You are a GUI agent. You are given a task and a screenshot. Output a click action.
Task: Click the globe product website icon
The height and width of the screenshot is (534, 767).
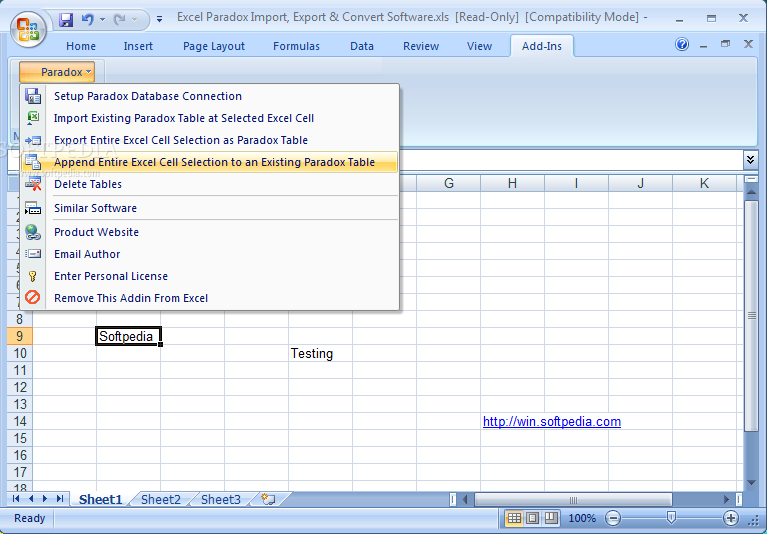33,232
